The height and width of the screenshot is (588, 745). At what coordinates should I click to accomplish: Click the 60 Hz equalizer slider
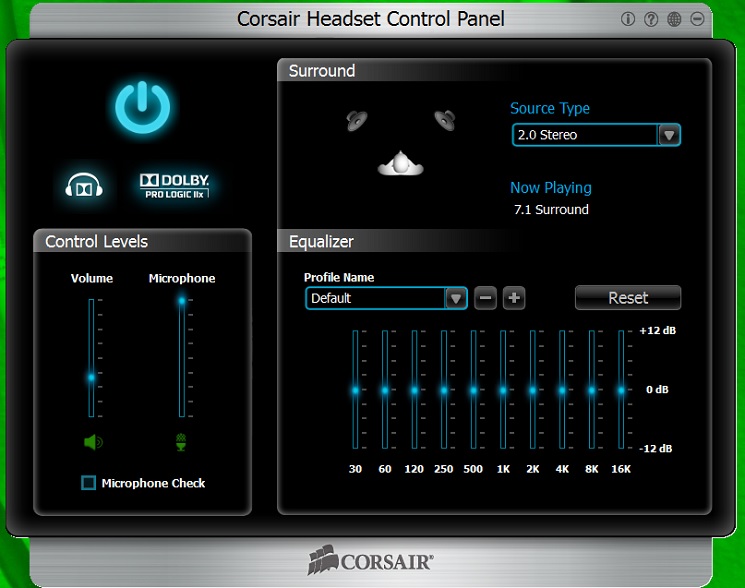(x=385, y=390)
